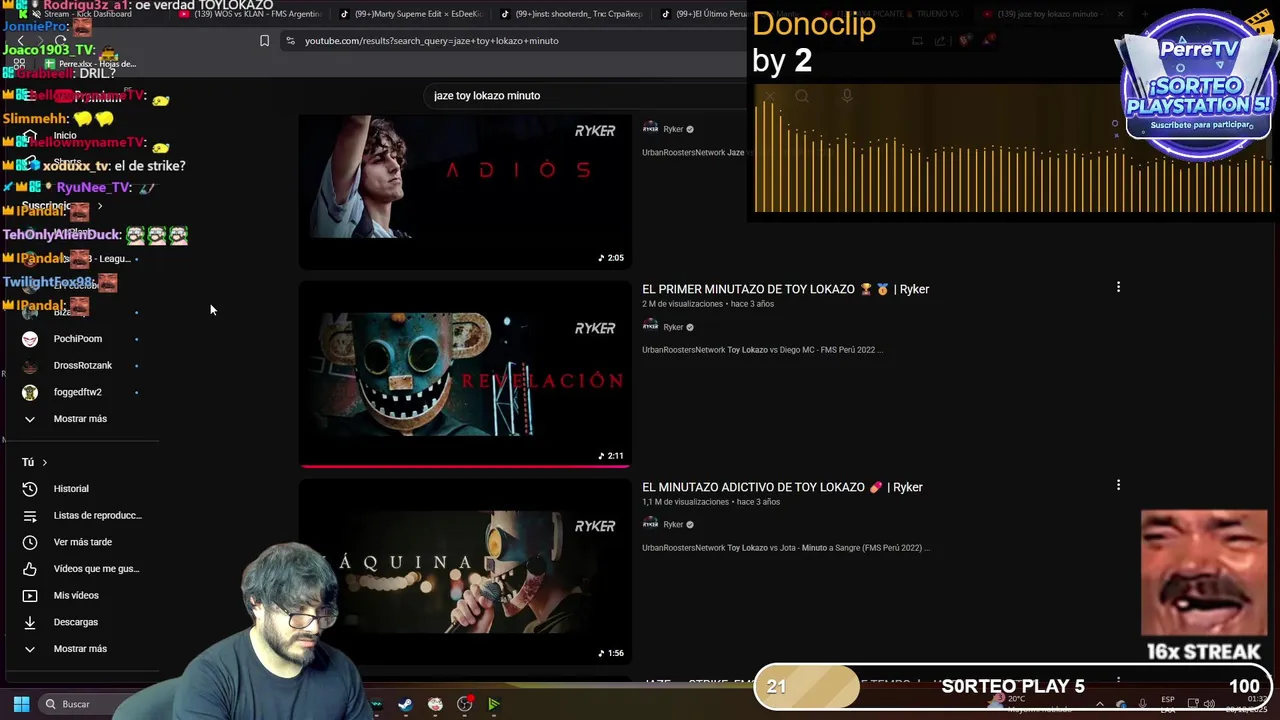Screen dimensions: 1280x720
Task: Click the red progress bar under REVELACIÓN thumbnail
Action: (x=465, y=465)
